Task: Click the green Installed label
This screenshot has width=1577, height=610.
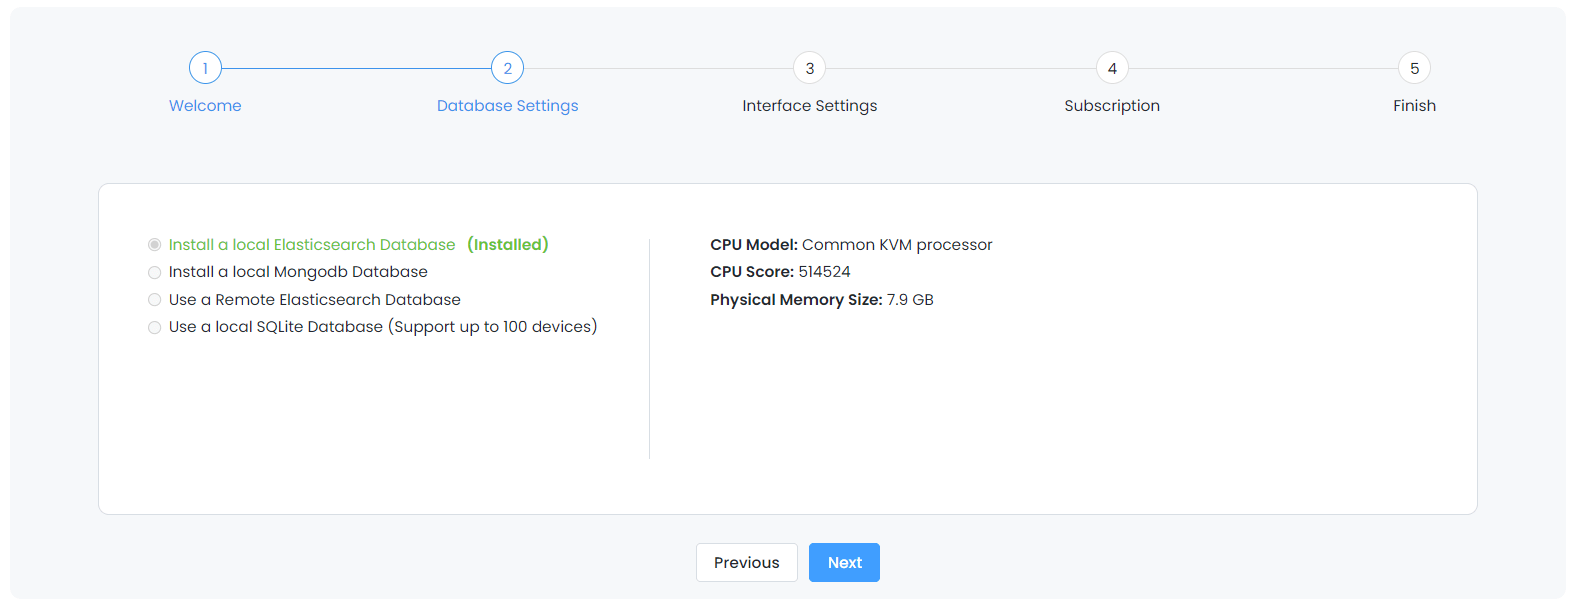Action: (508, 244)
